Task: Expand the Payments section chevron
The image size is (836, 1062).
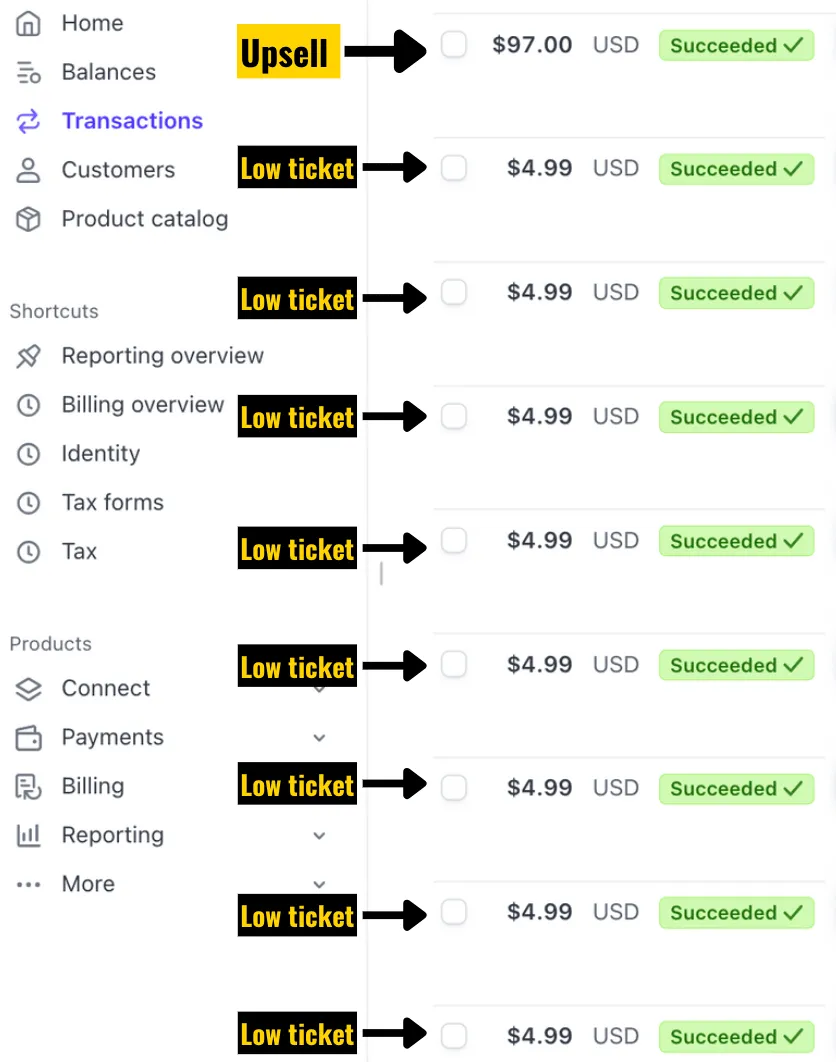Action: 319,738
